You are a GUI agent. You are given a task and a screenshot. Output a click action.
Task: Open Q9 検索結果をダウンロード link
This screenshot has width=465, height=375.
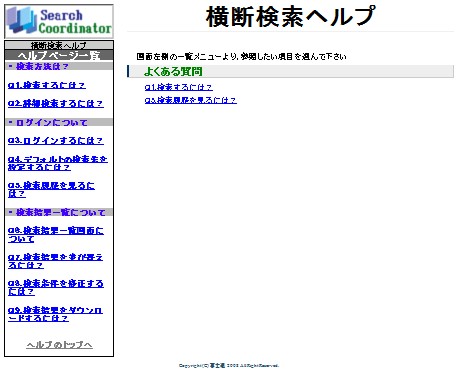pos(55,314)
